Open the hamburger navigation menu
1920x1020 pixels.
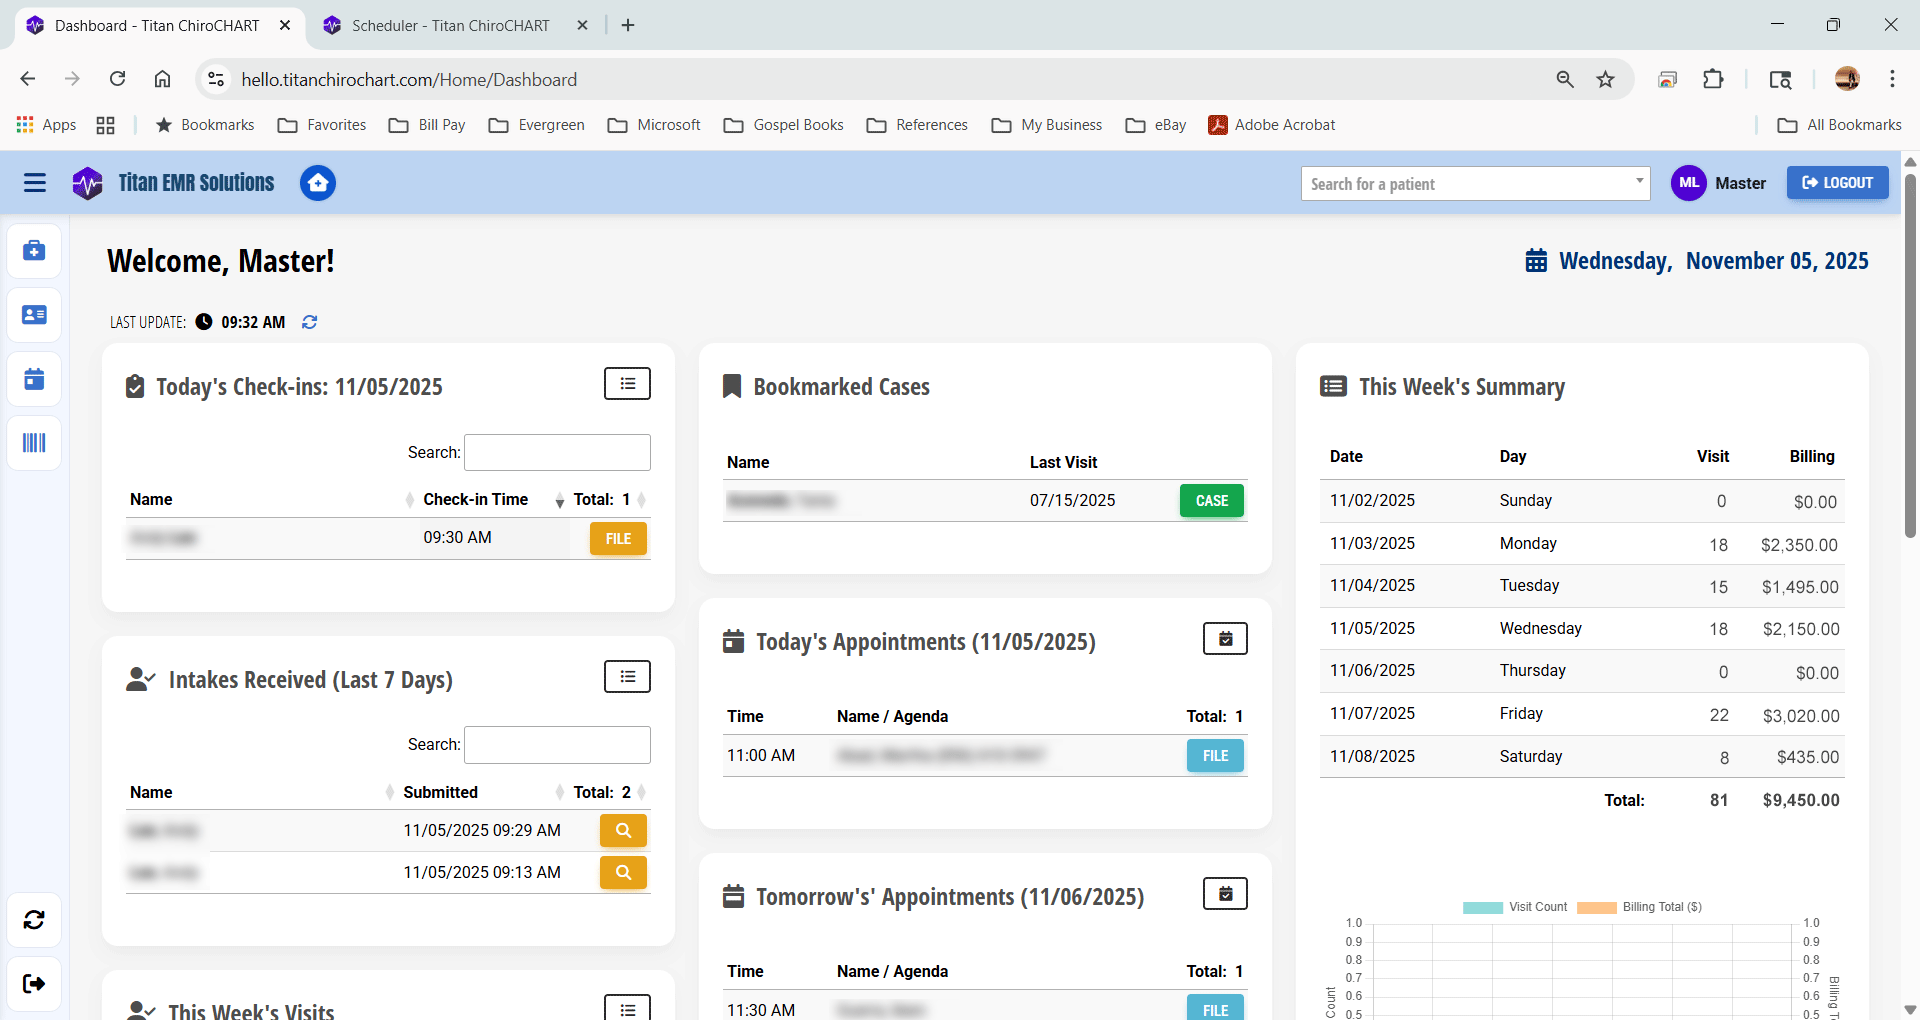point(34,183)
